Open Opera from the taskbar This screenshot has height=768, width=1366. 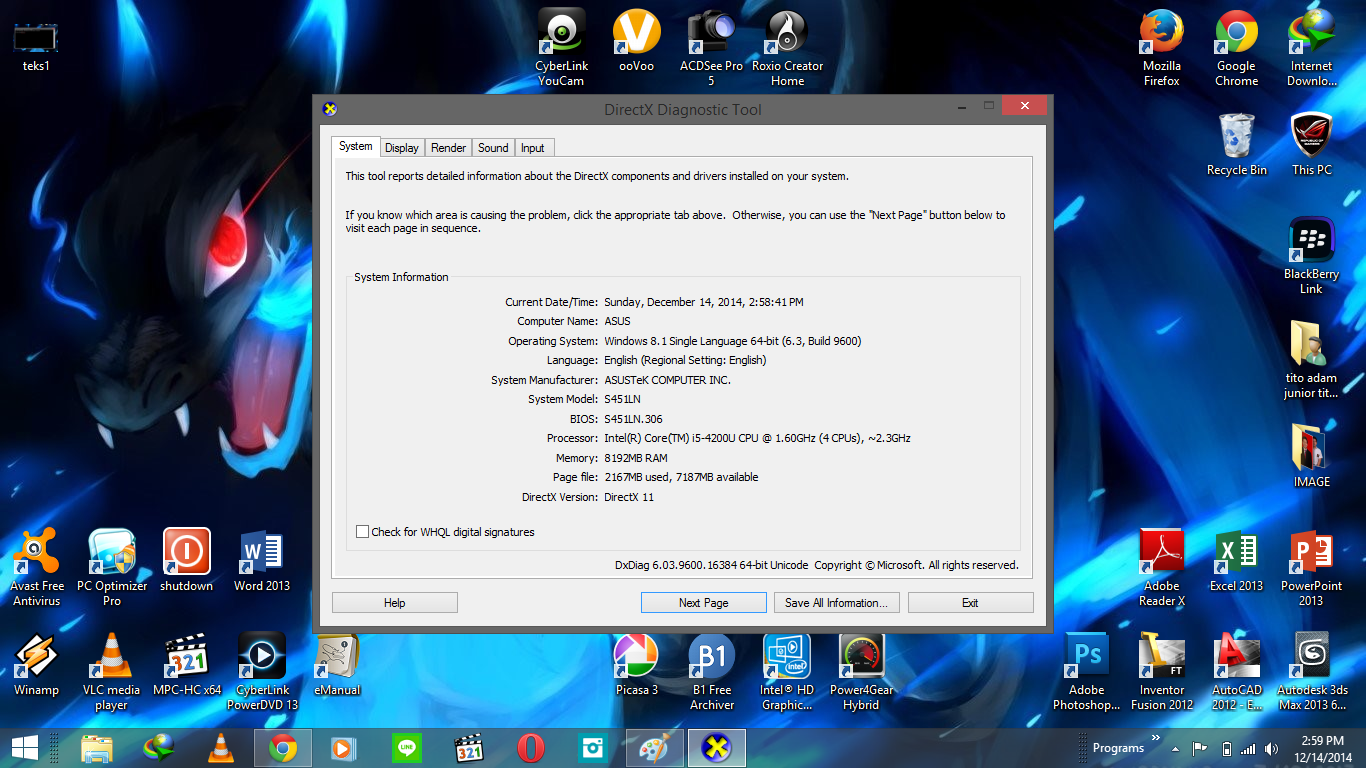(528, 748)
